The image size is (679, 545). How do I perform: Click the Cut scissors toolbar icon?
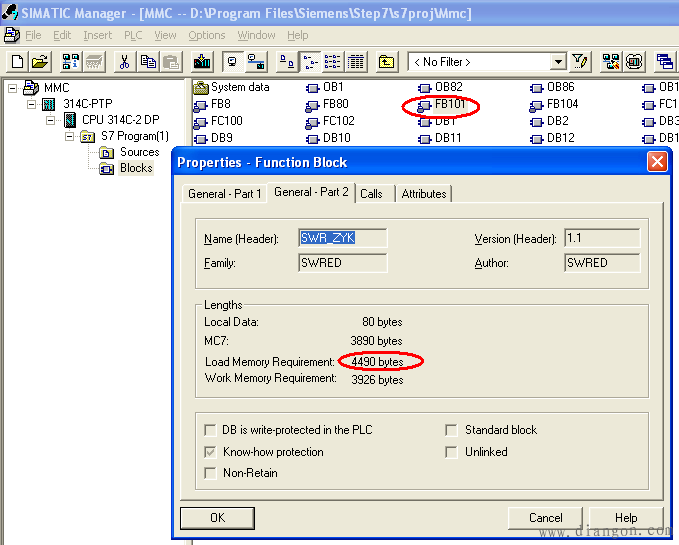124,62
